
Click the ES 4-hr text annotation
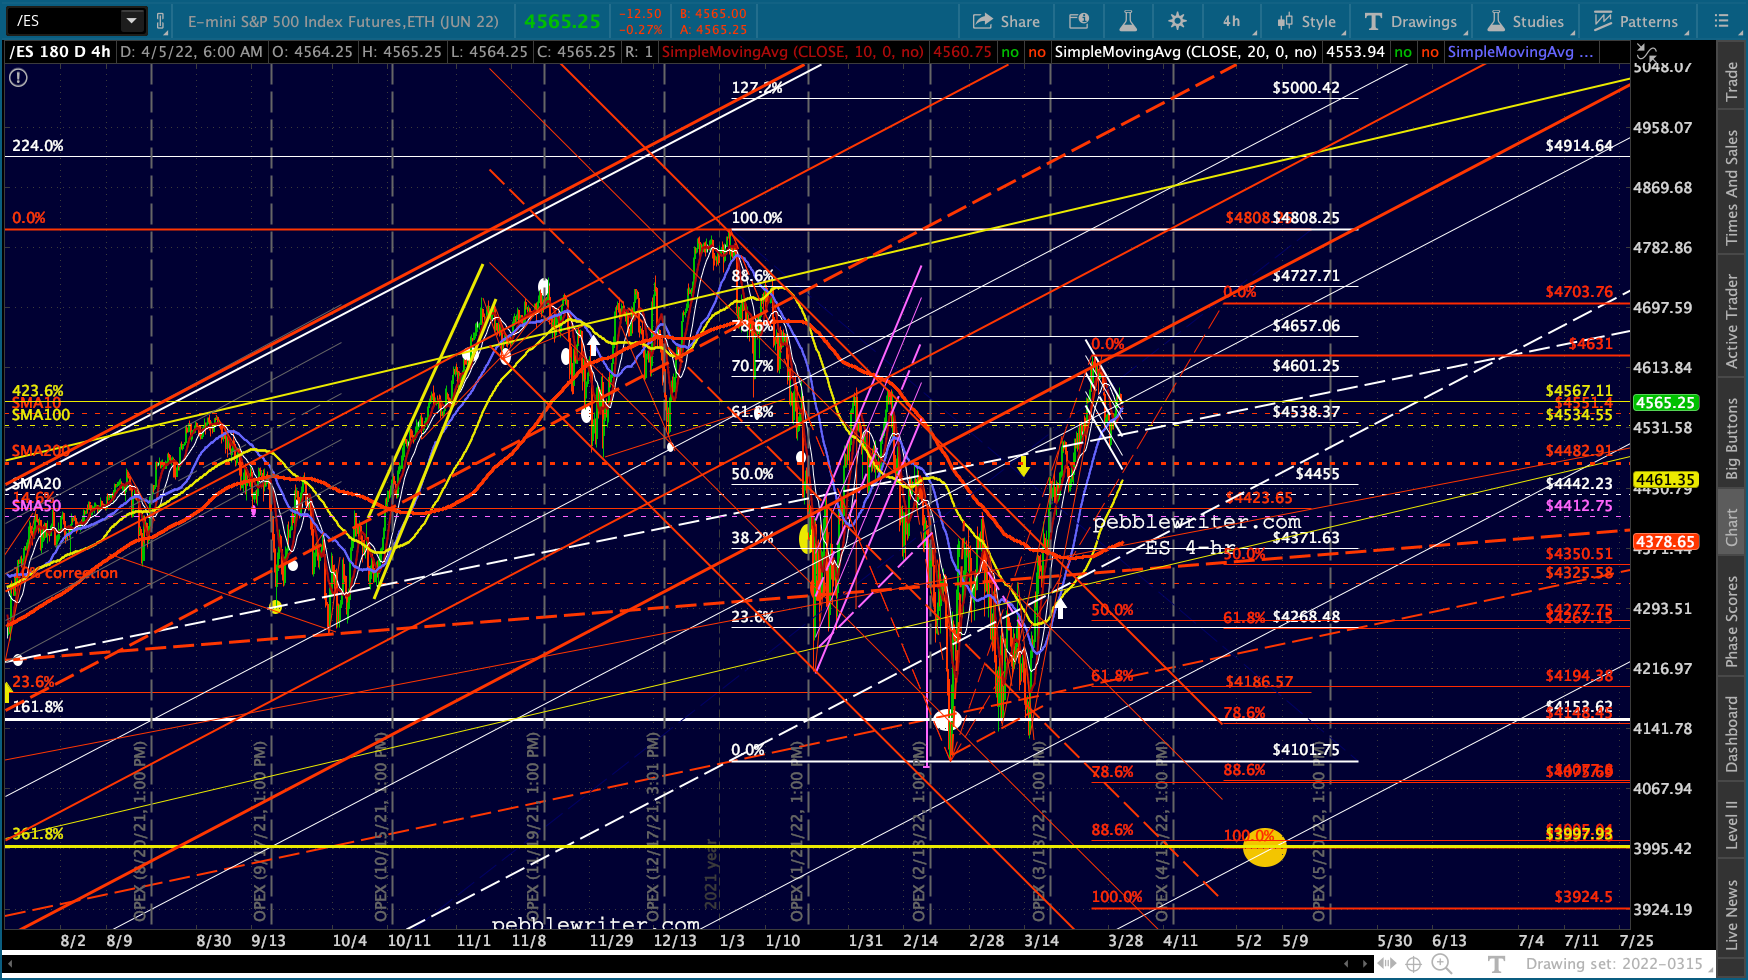pos(1190,548)
